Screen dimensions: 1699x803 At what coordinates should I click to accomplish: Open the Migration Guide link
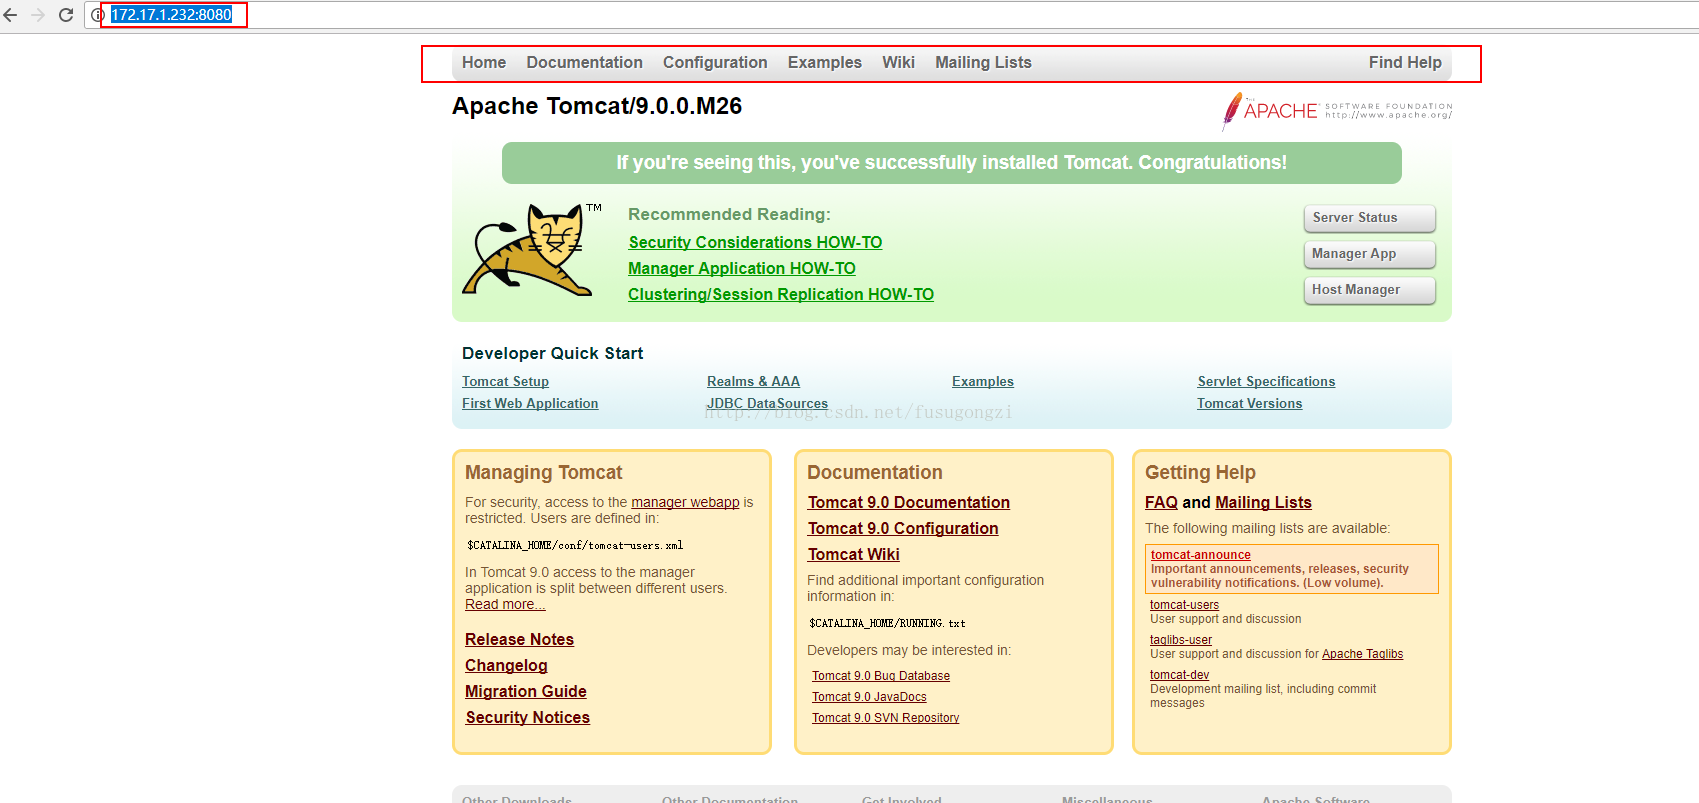[526, 691]
